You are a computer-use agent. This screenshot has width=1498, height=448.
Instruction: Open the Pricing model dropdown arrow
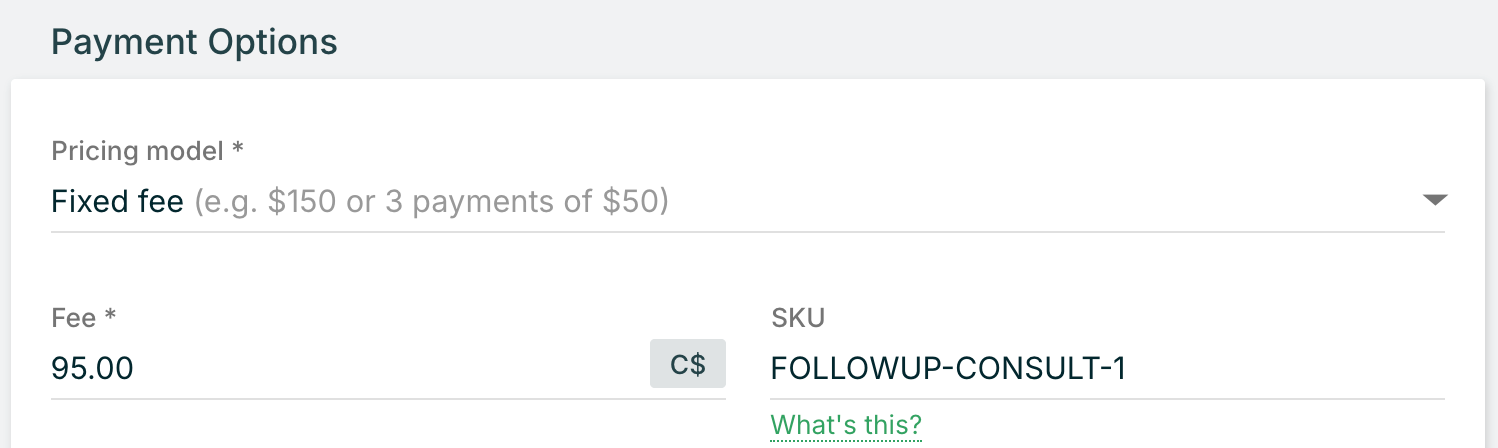click(1434, 200)
